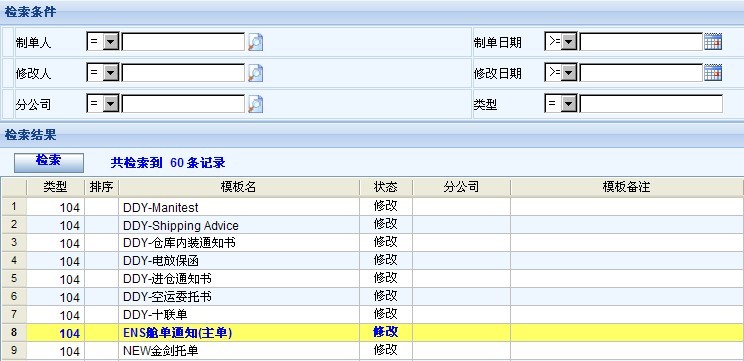Screen dimensions: 744x361
Task: Focus the 修改人 text input
Action: [x=183, y=73]
